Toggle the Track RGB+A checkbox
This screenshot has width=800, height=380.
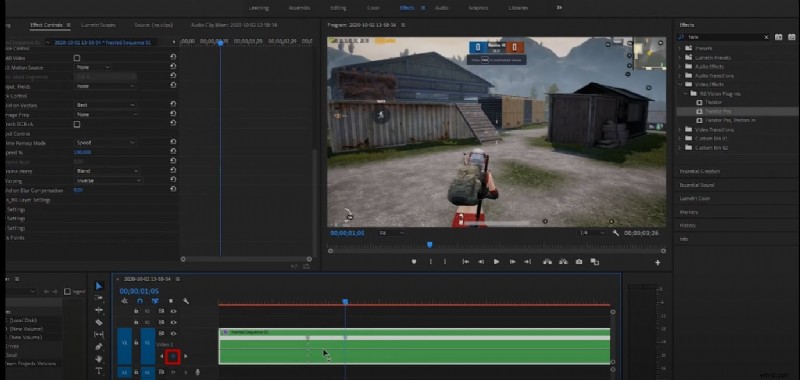pos(77,124)
